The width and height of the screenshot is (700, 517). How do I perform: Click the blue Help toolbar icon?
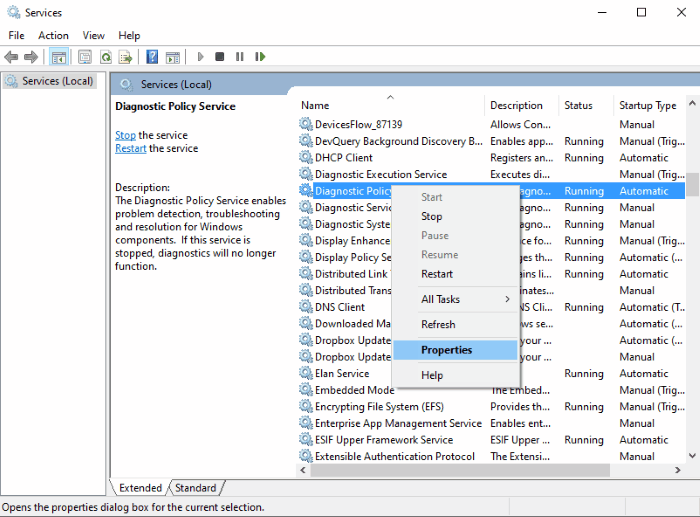point(152,57)
